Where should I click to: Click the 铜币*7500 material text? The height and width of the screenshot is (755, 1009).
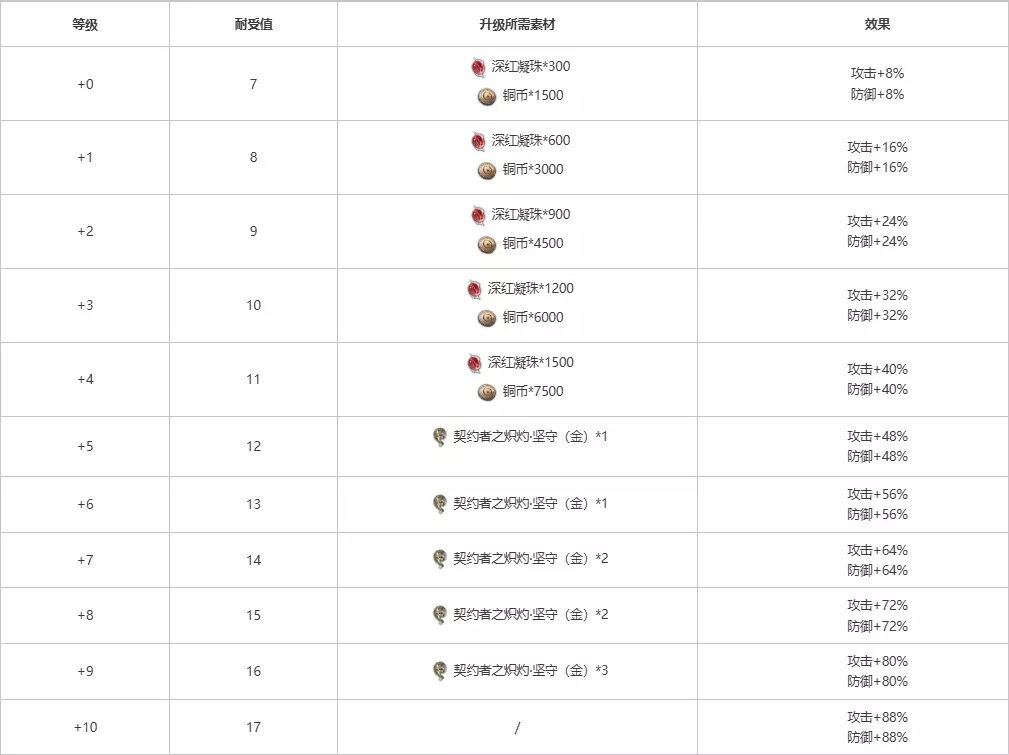(x=533, y=392)
